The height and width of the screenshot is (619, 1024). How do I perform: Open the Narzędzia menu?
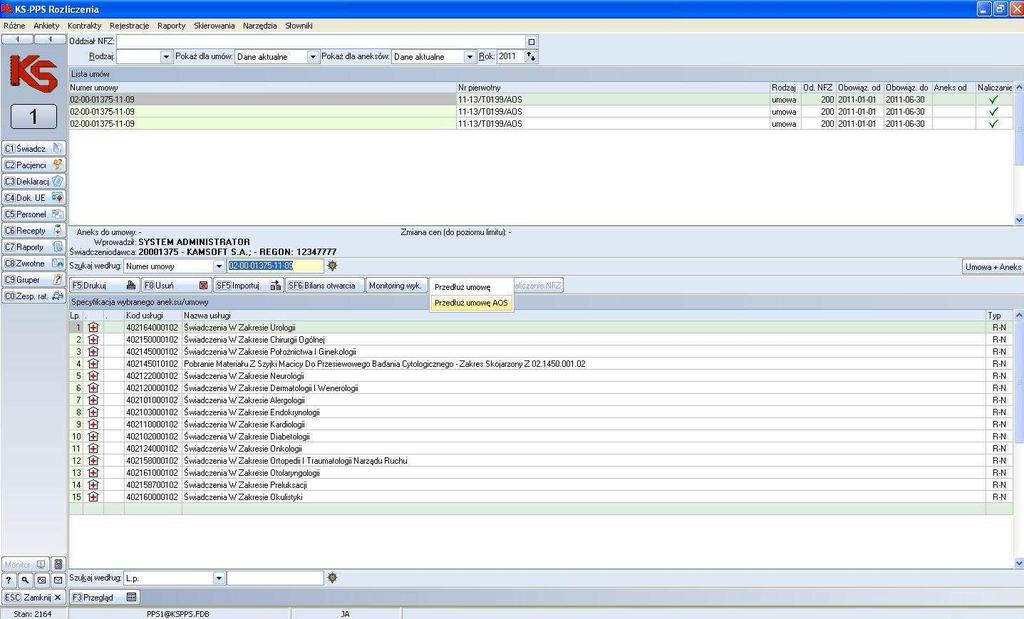point(259,25)
